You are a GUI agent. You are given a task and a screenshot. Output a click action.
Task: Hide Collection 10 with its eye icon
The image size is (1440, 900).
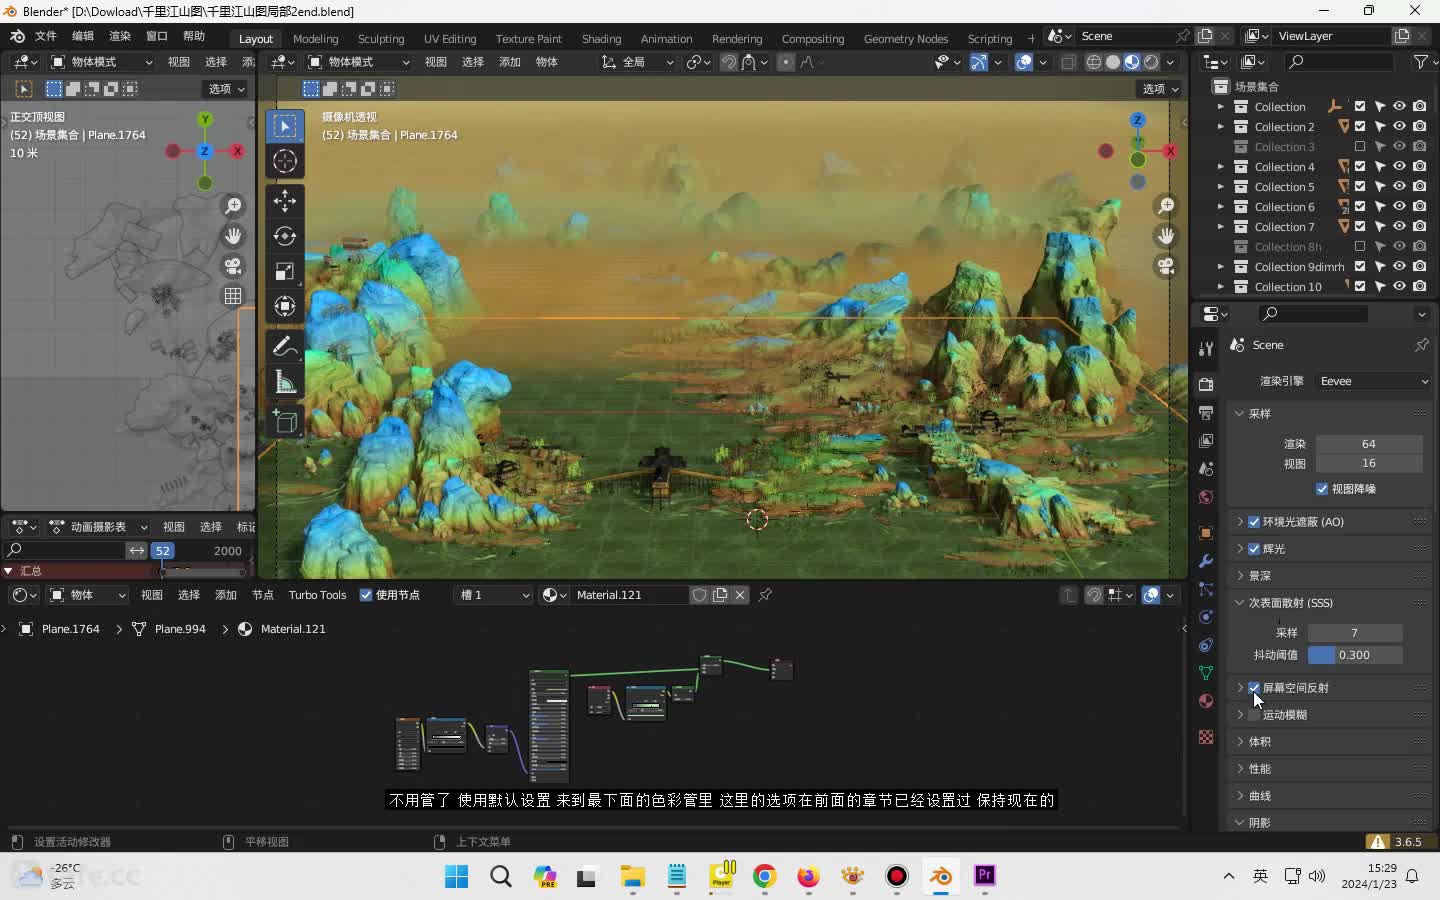coord(1399,287)
